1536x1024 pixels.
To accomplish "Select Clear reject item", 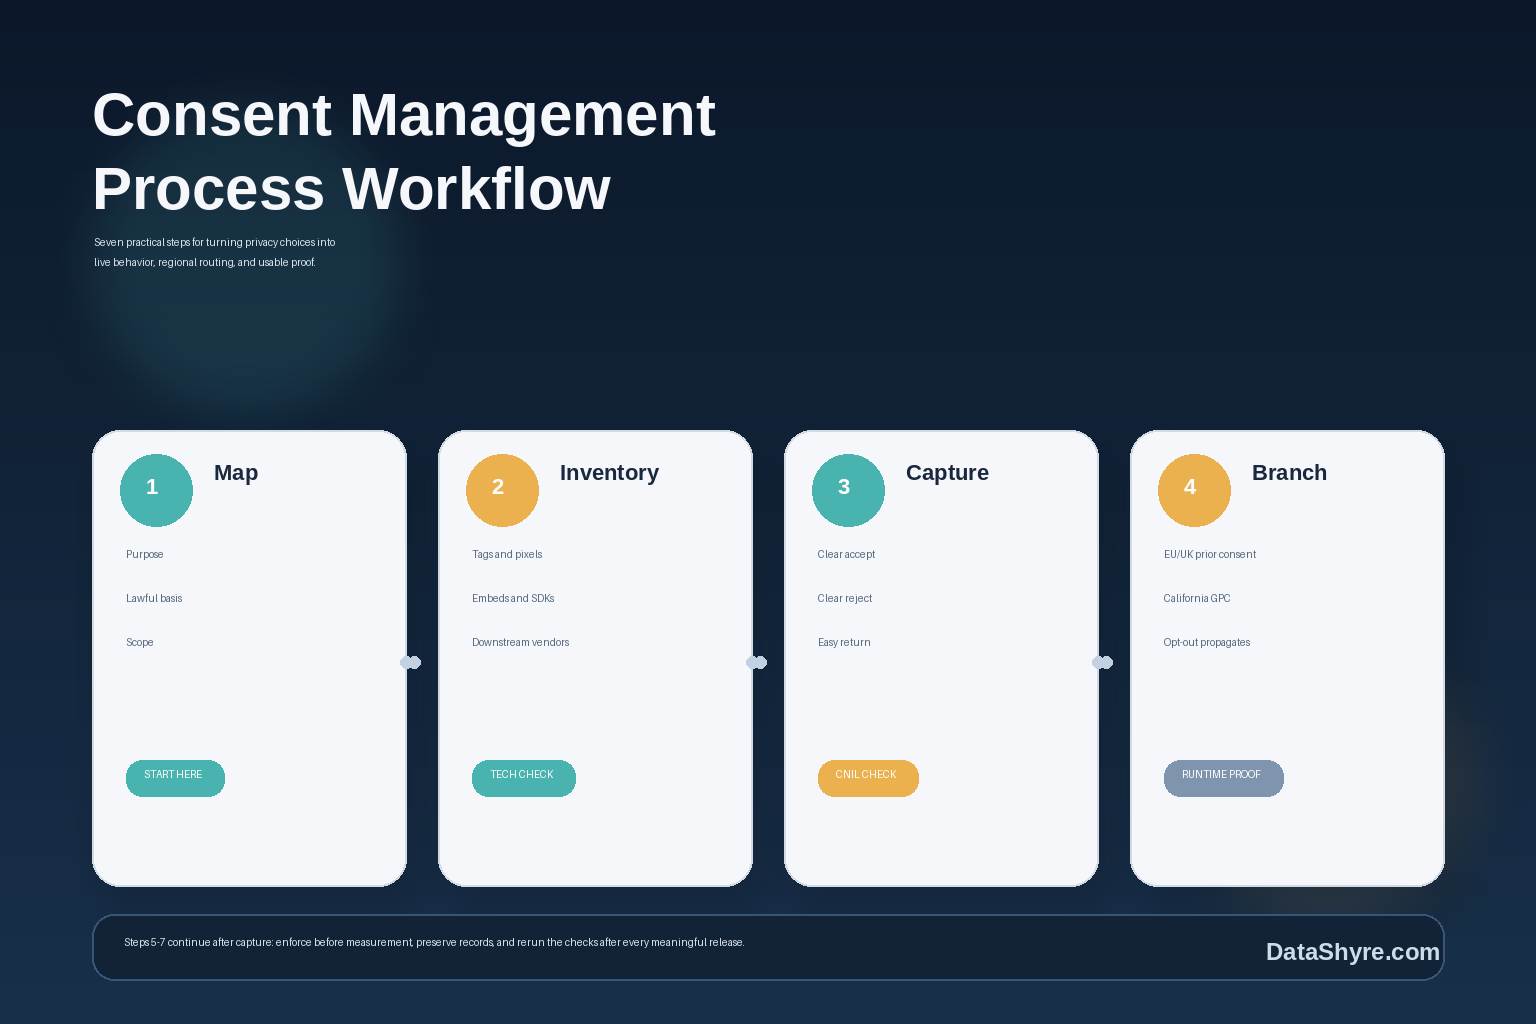I will pos(845,598).
